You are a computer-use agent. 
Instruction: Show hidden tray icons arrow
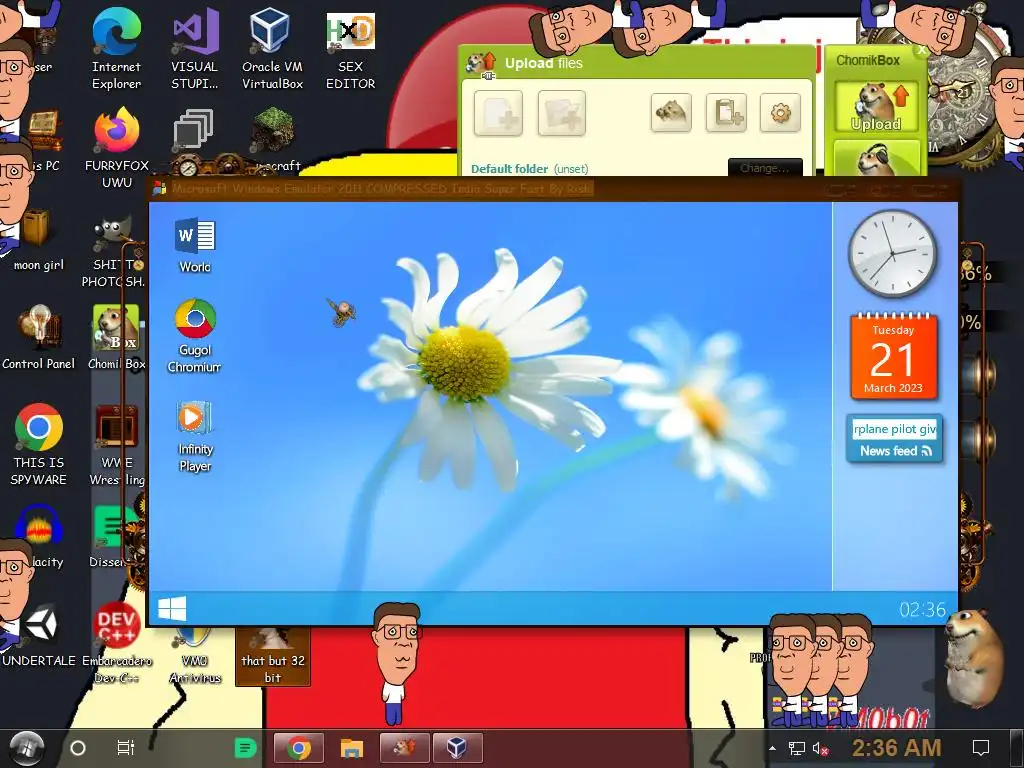point(773,748)
